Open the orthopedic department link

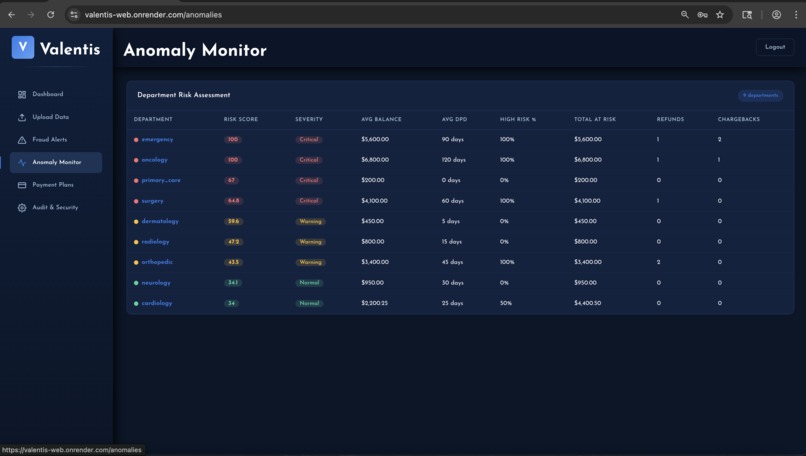point(157,262)
